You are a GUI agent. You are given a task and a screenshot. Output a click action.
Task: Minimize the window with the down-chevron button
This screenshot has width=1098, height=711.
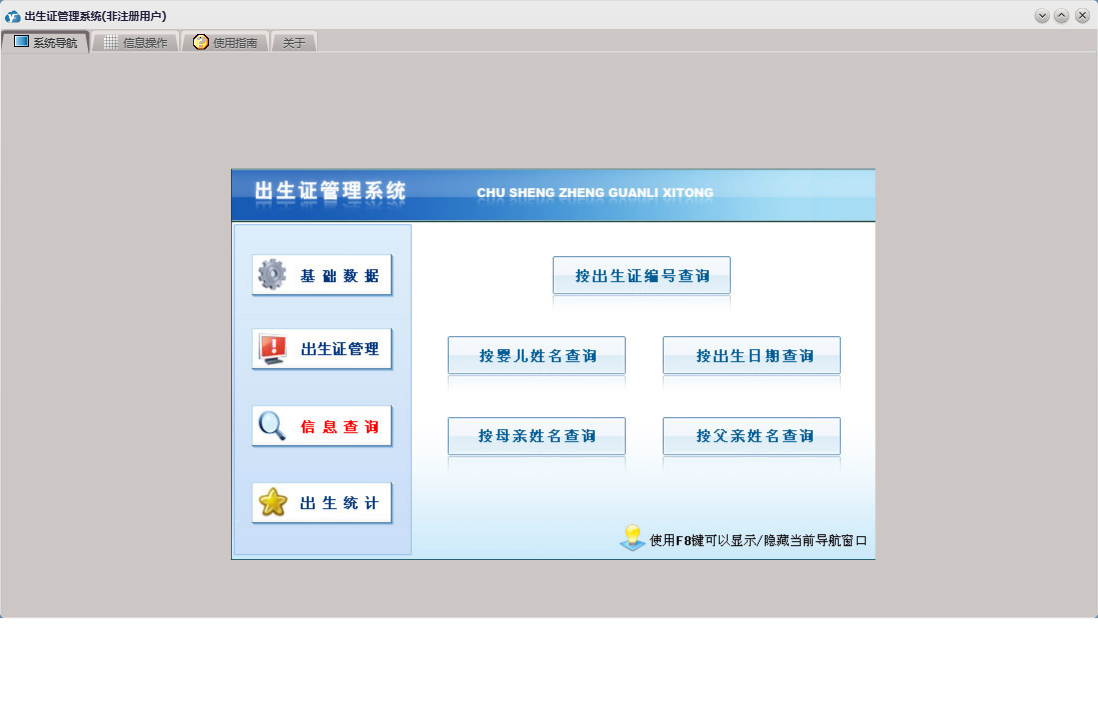point(1042,16)
